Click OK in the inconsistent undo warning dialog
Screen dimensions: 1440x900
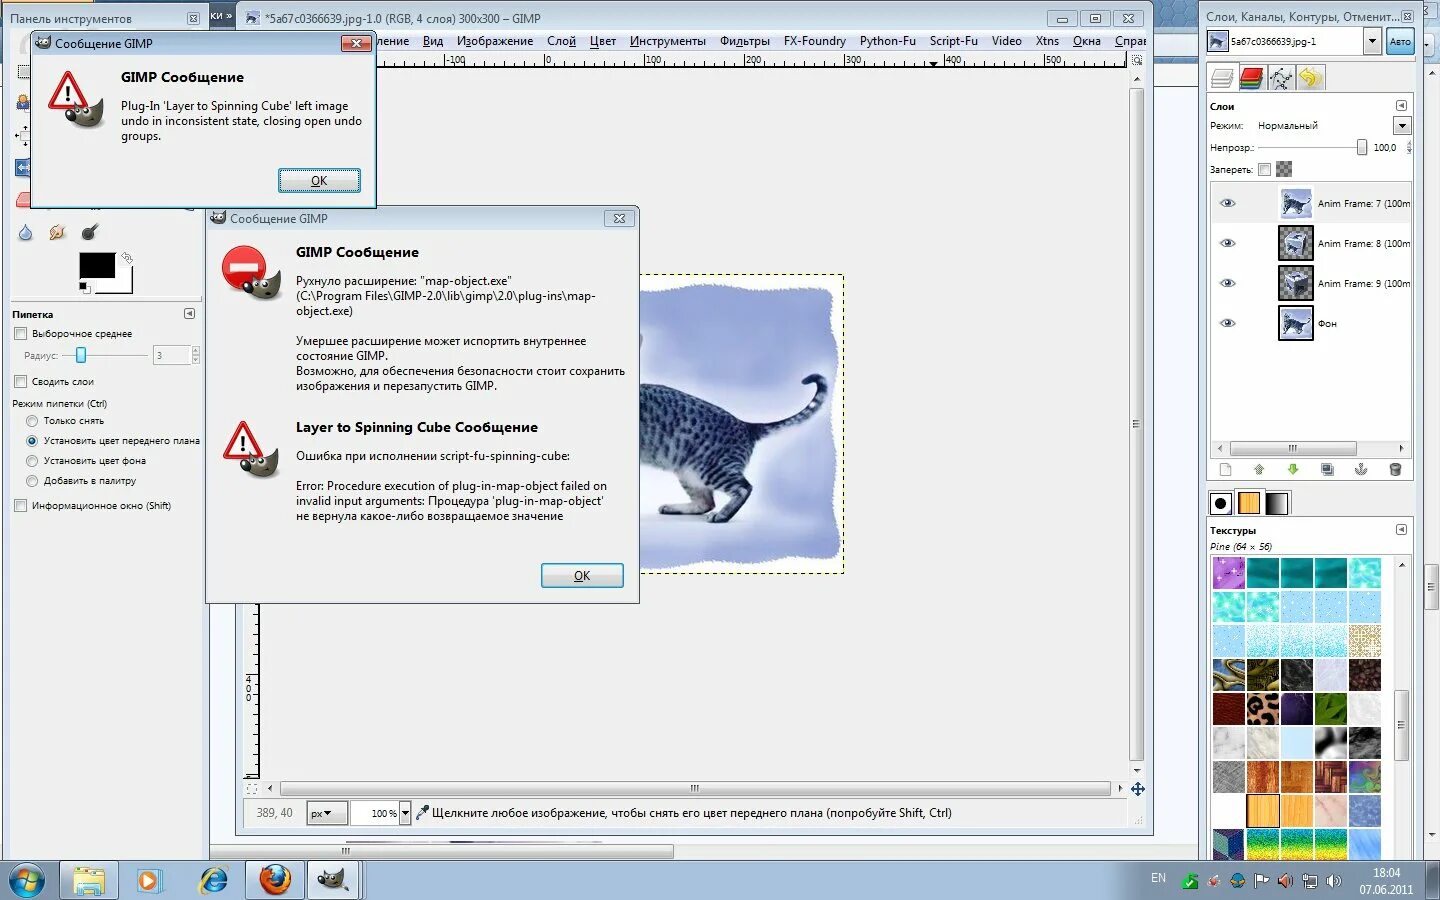(x=319, y=181)
